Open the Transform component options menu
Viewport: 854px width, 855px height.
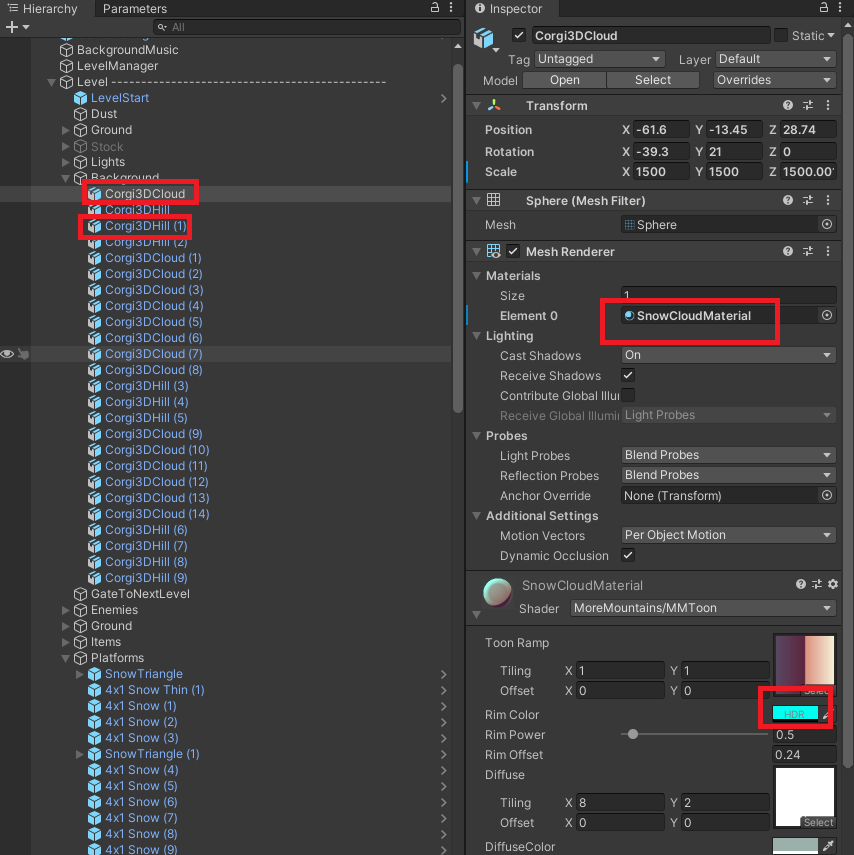point(826,105)
